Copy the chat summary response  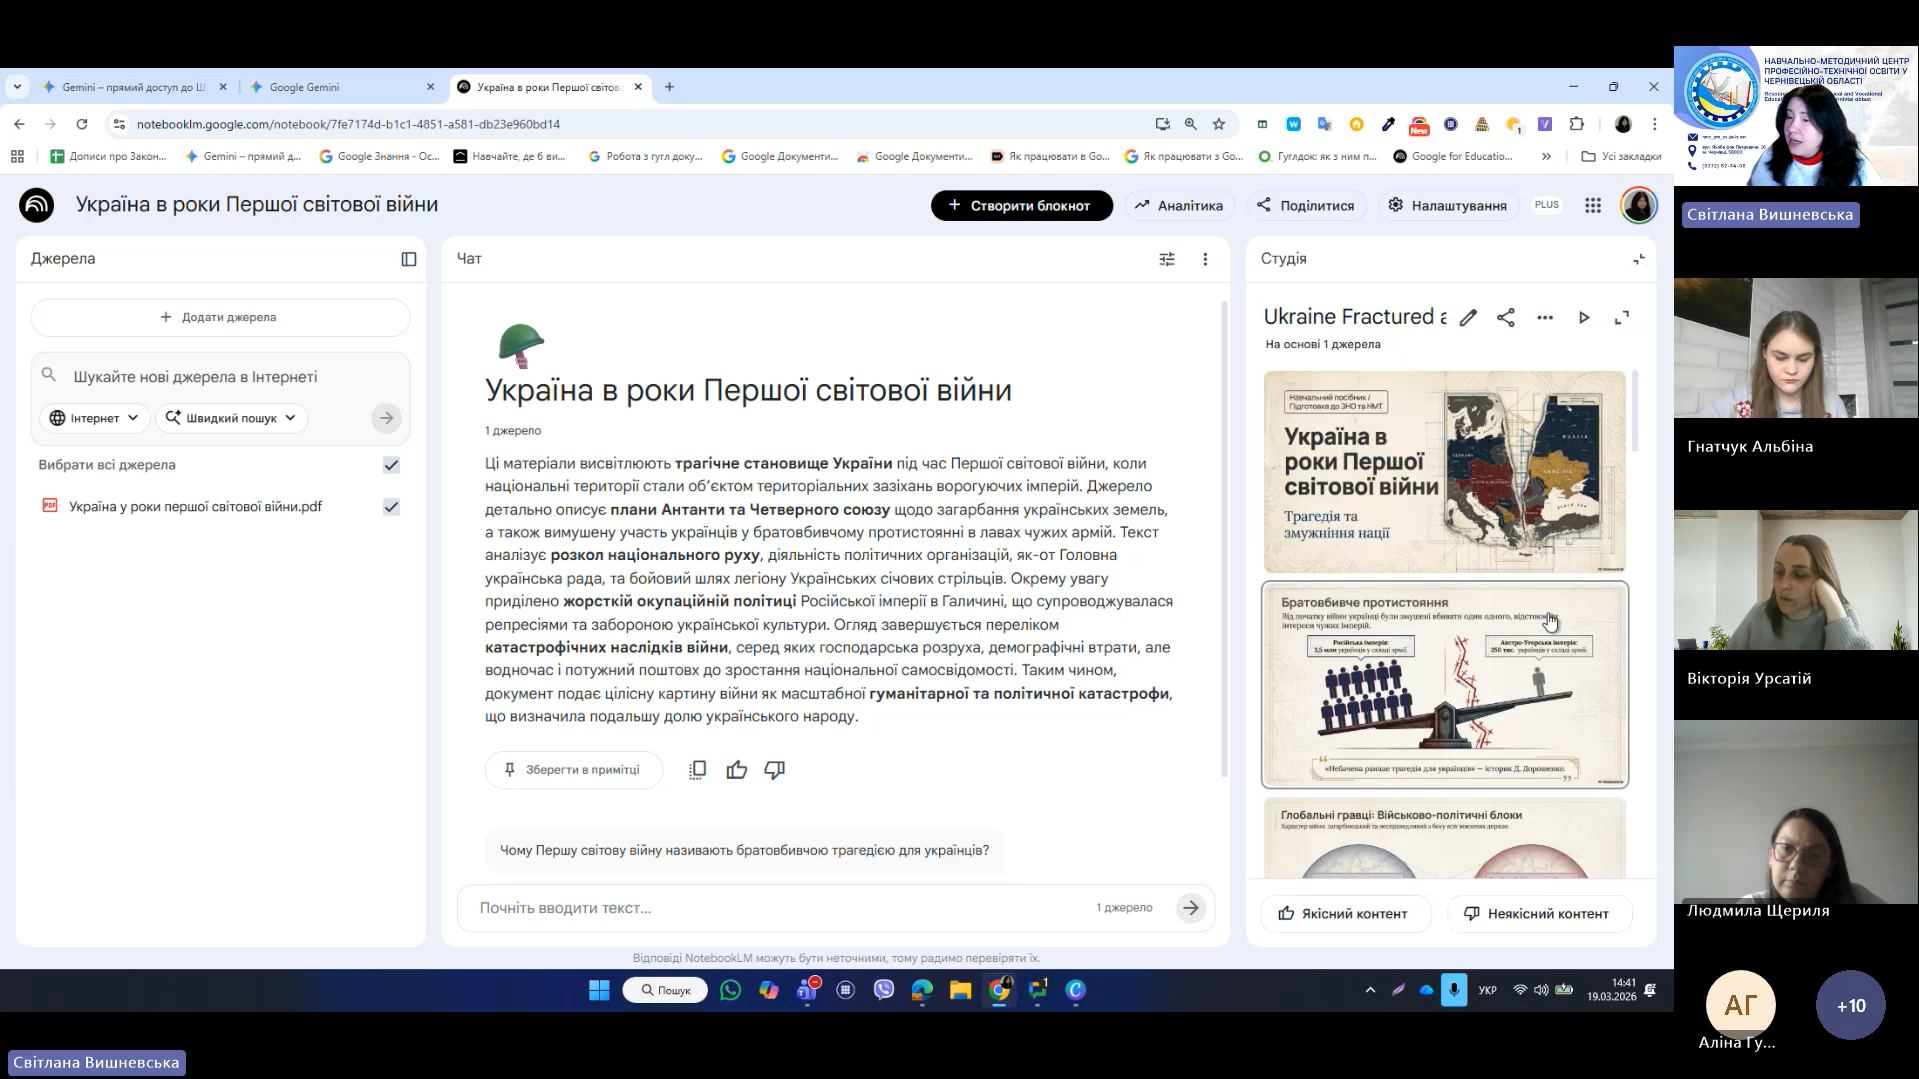click(698, 770)
